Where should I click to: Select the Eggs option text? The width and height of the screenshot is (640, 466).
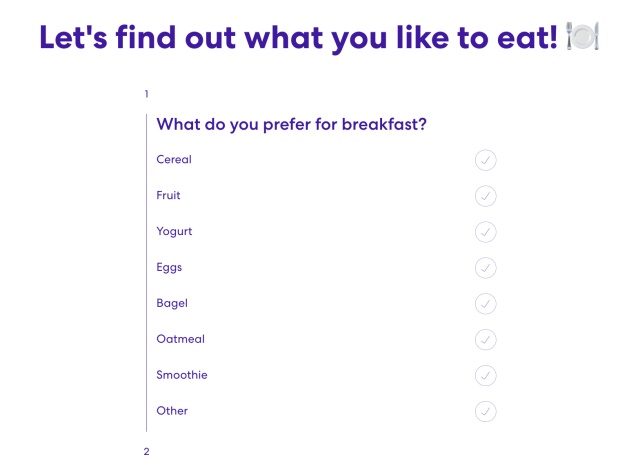[170, 267]
